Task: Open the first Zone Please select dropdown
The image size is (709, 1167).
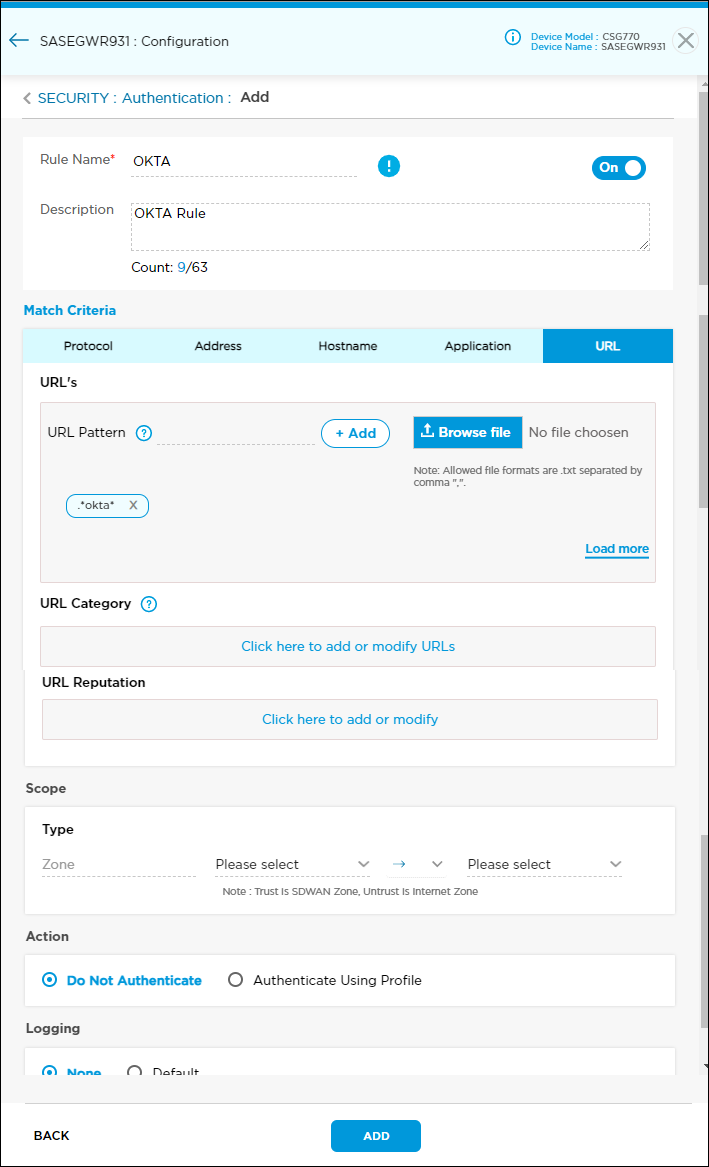Action: point(292,864)
